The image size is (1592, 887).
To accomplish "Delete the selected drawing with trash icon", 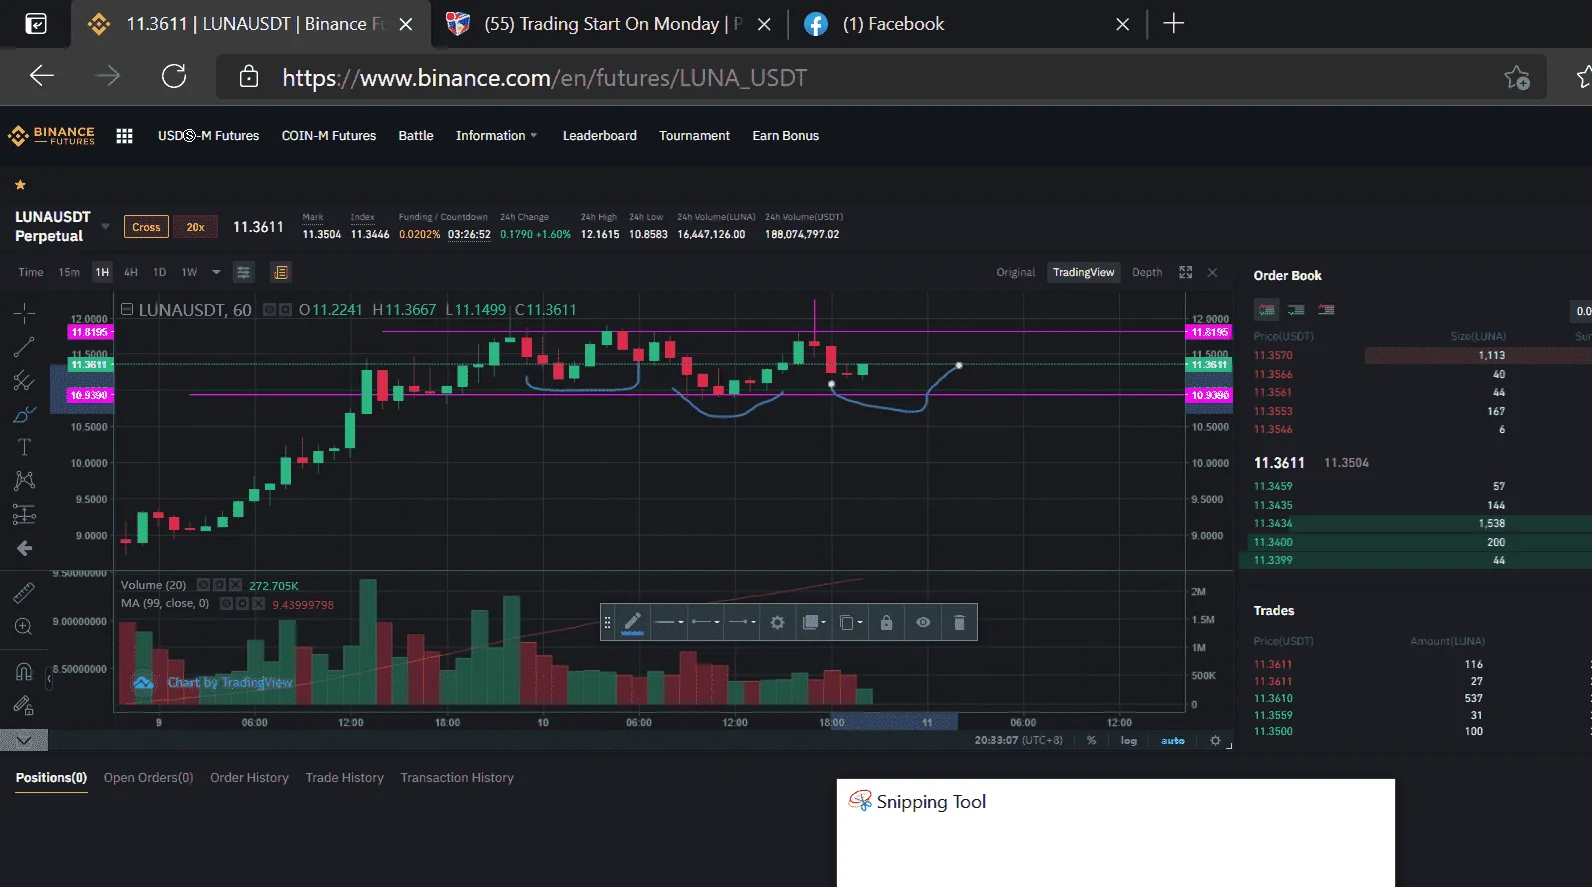I will pos(959,623).
